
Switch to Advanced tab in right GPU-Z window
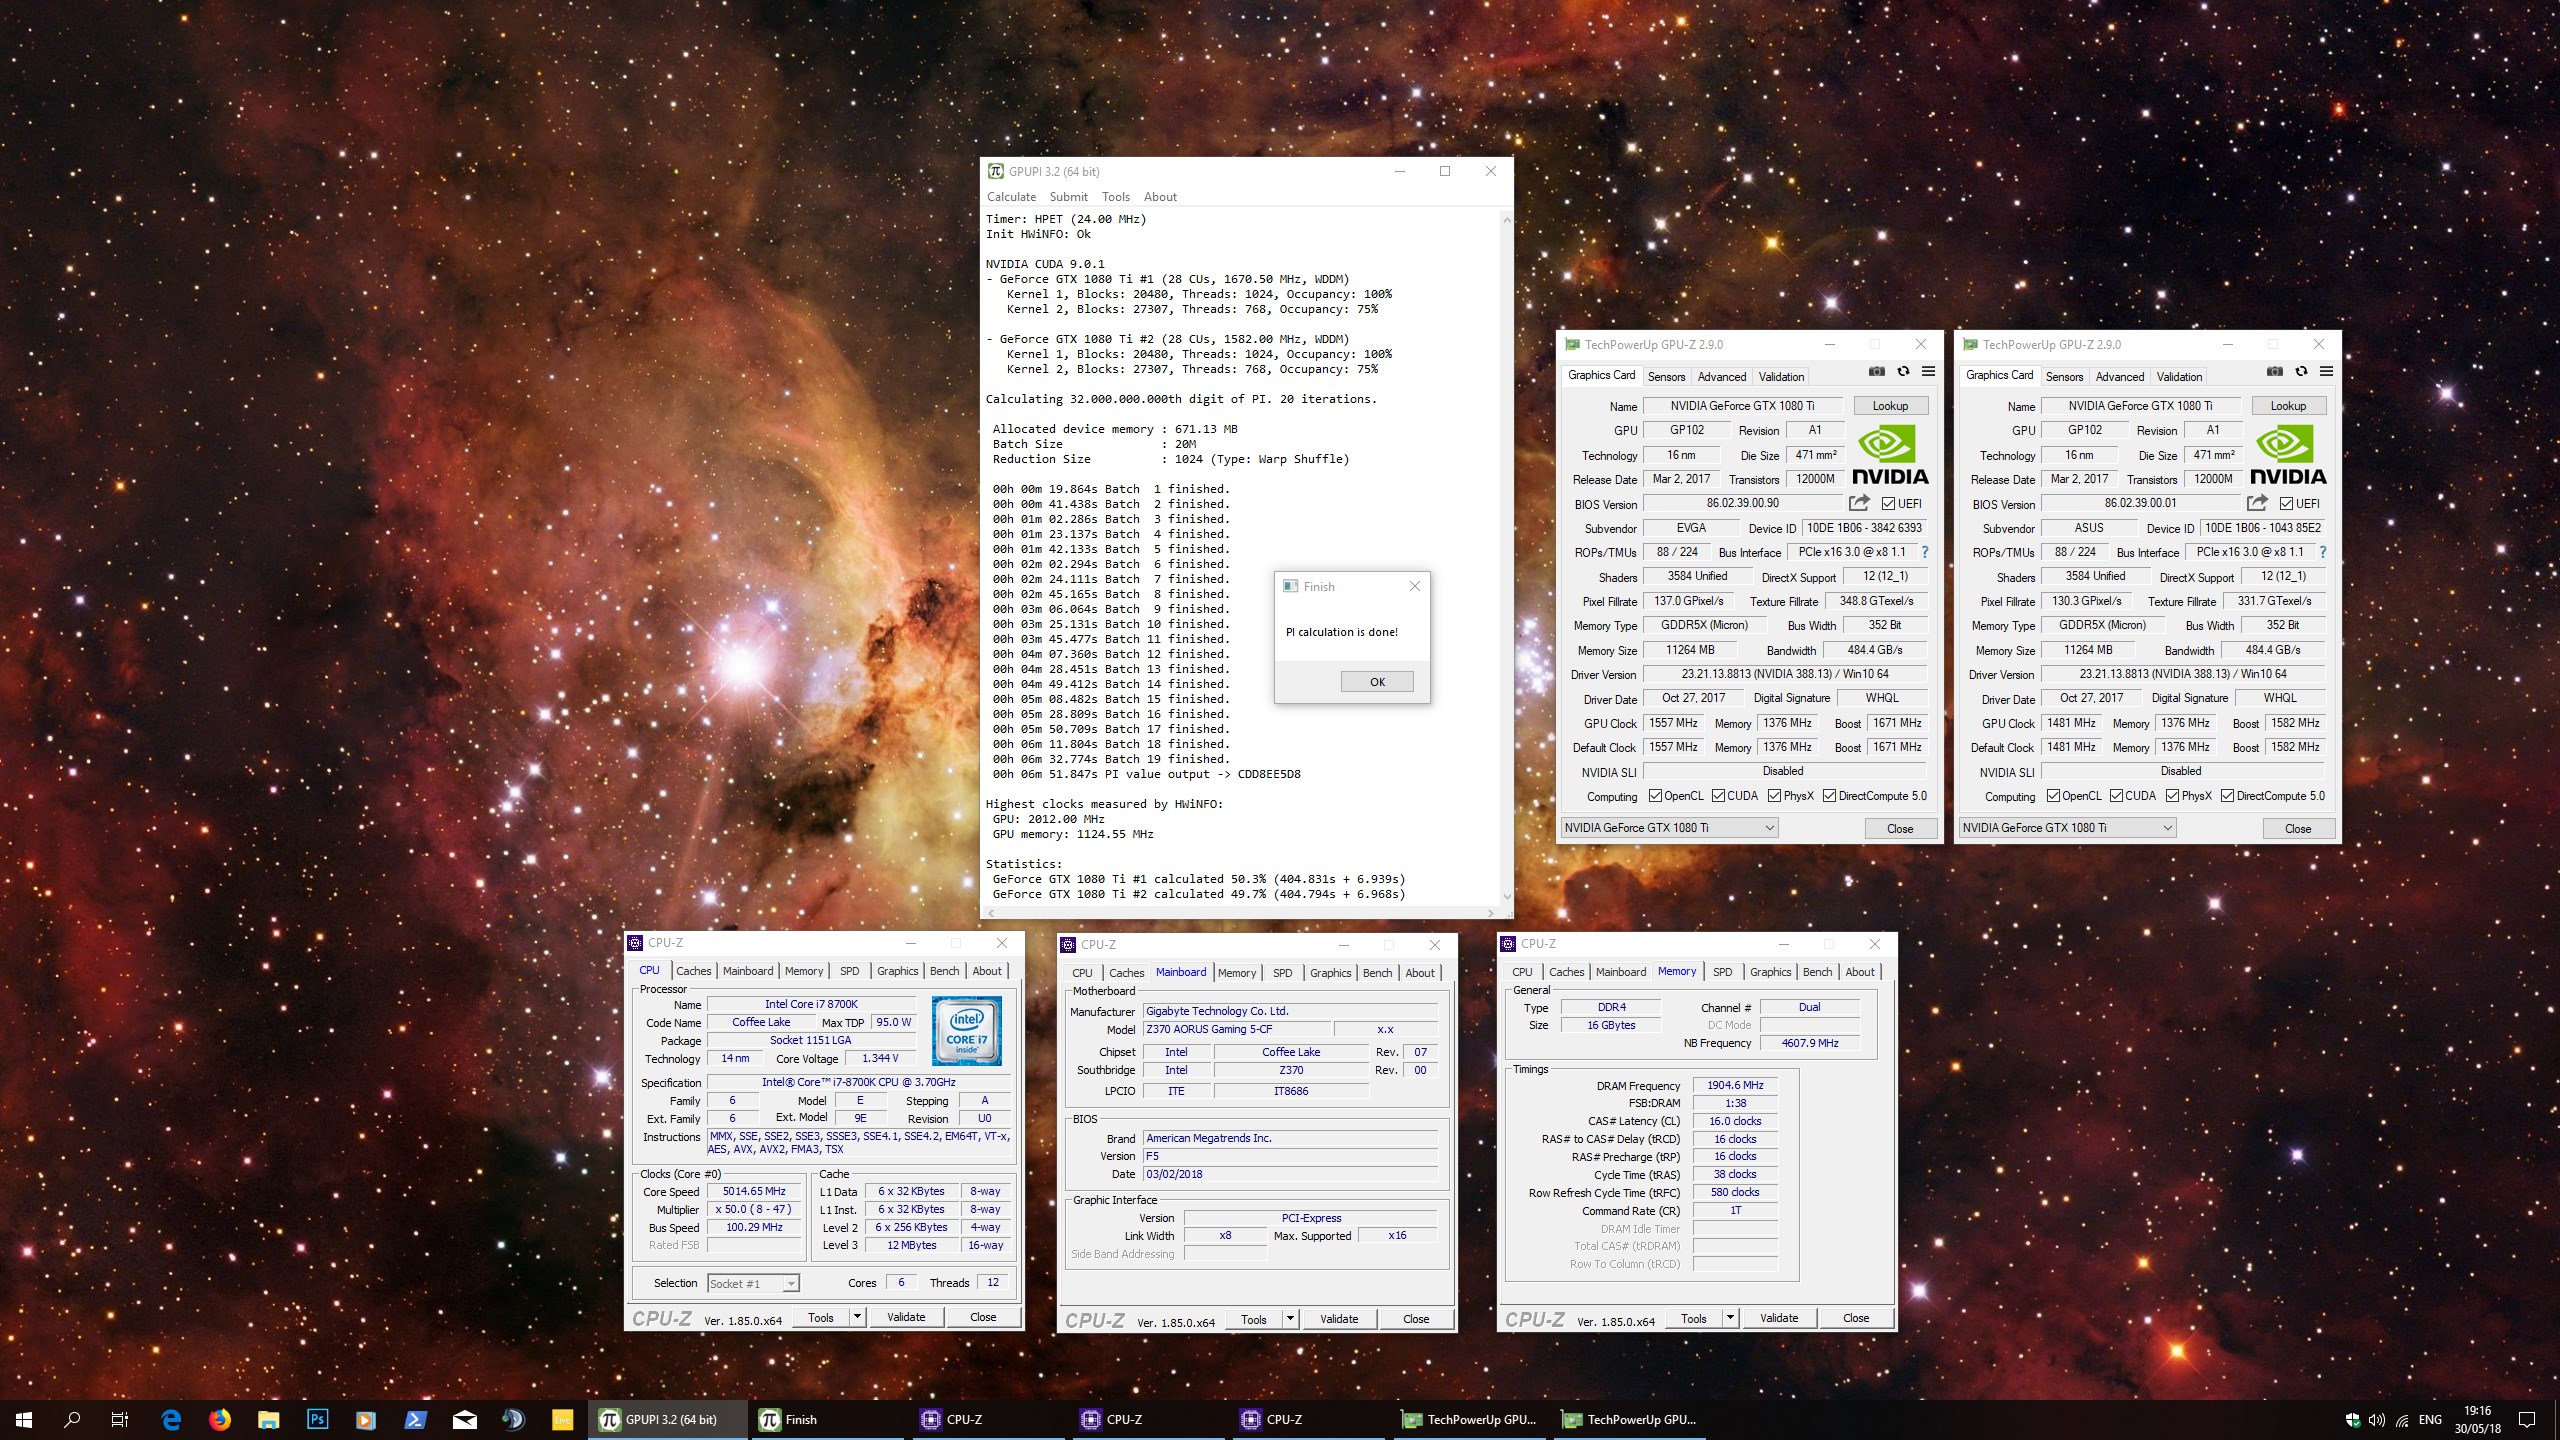(x=2119, y=377)
